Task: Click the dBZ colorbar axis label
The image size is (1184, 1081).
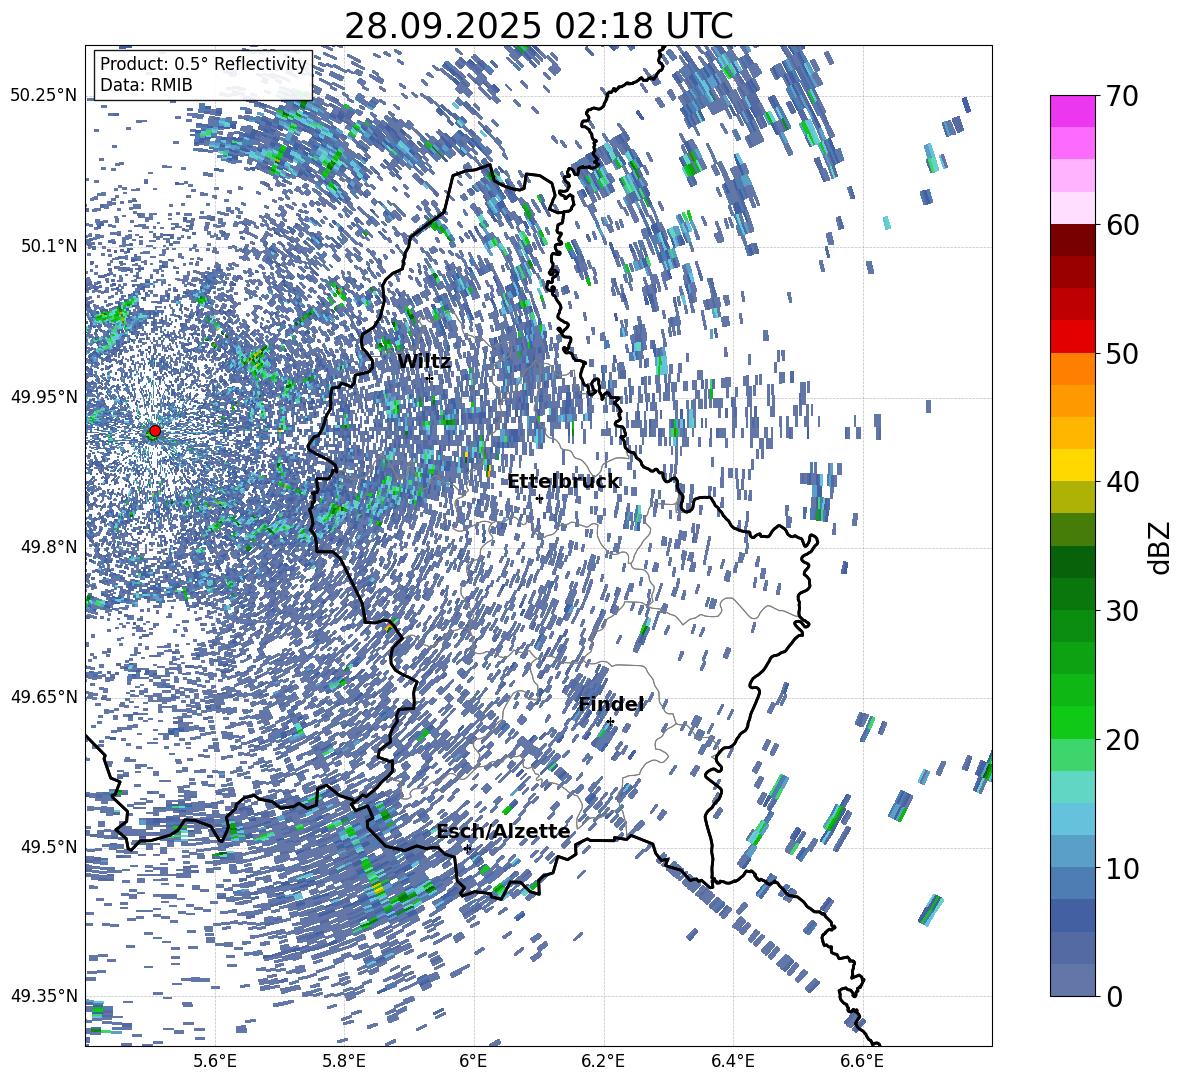Action: click(x=1161, y=547)
